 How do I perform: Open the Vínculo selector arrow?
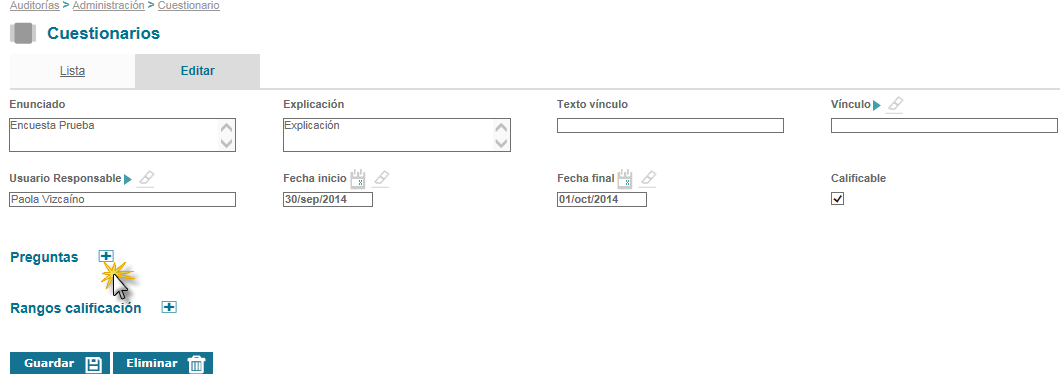(877, 106)
